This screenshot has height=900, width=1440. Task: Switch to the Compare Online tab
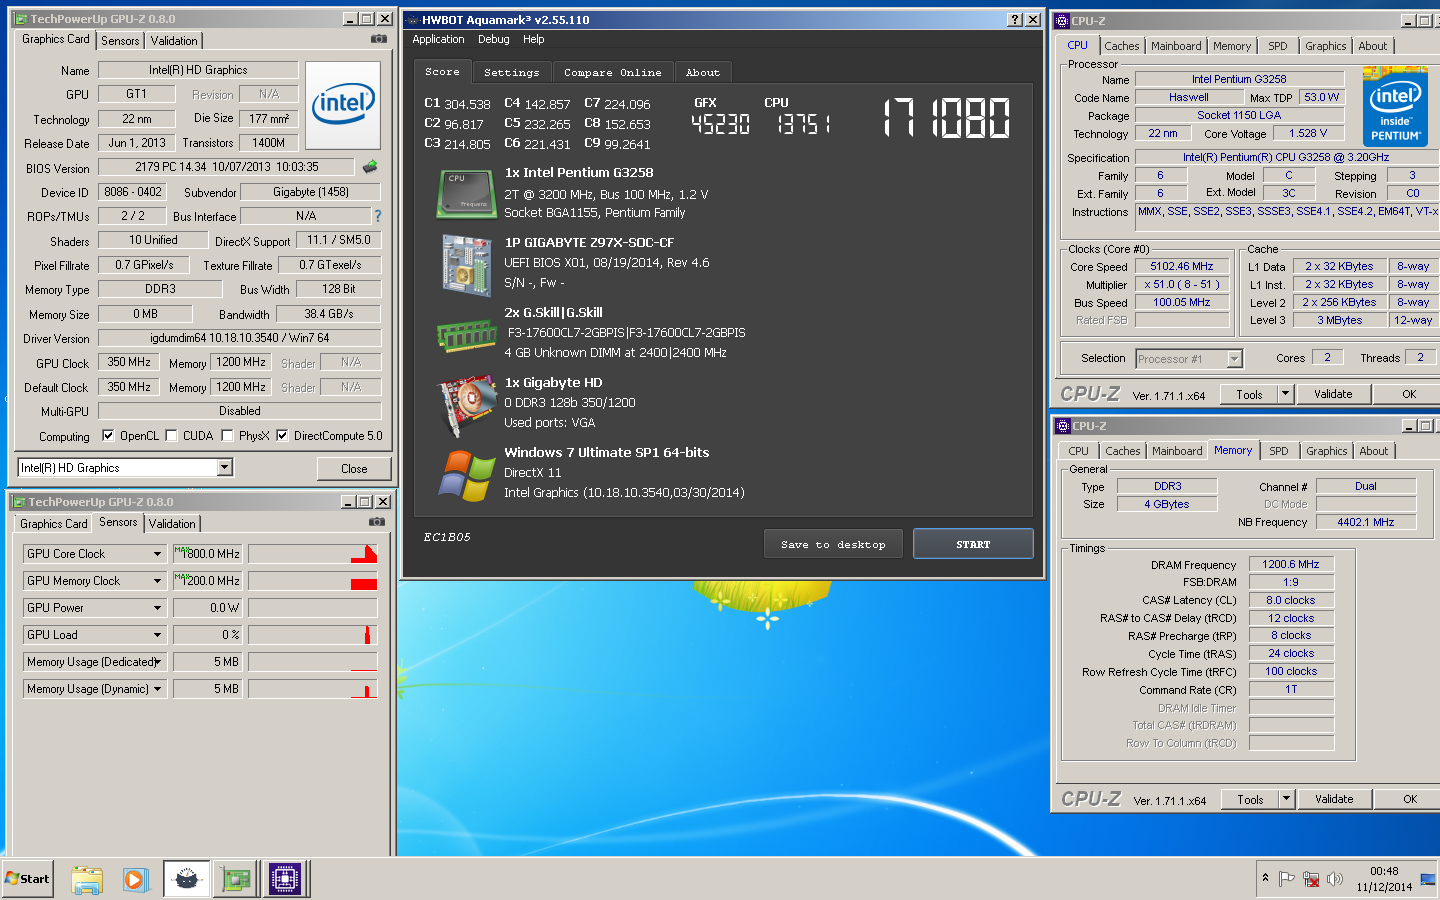click(x=612, y=72)
